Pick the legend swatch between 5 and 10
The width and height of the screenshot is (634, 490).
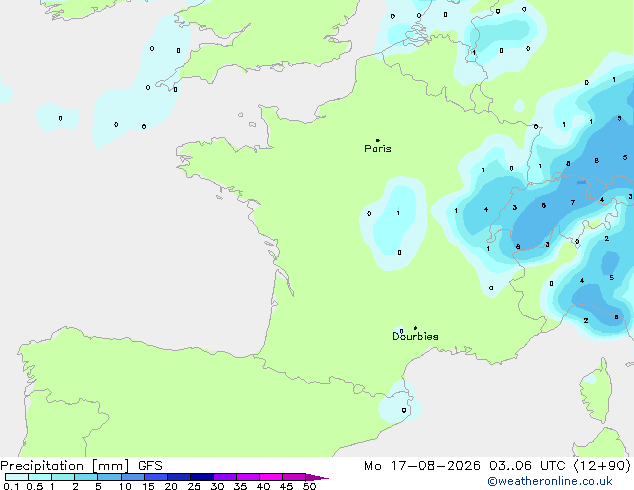click(x=109, y=477)
